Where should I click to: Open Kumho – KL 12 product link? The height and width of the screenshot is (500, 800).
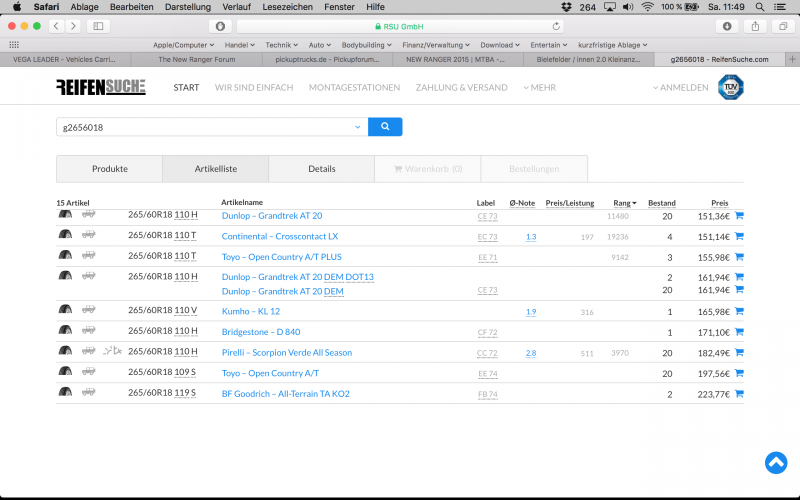pos(251,311)
